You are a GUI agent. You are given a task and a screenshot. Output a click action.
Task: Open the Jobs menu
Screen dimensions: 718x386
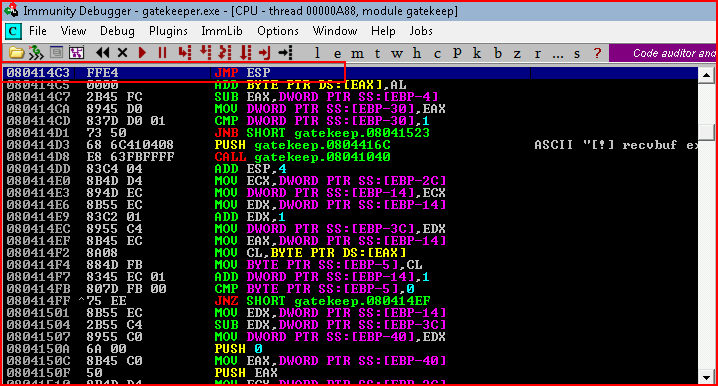pyautogui.click(x=421, y=31)
